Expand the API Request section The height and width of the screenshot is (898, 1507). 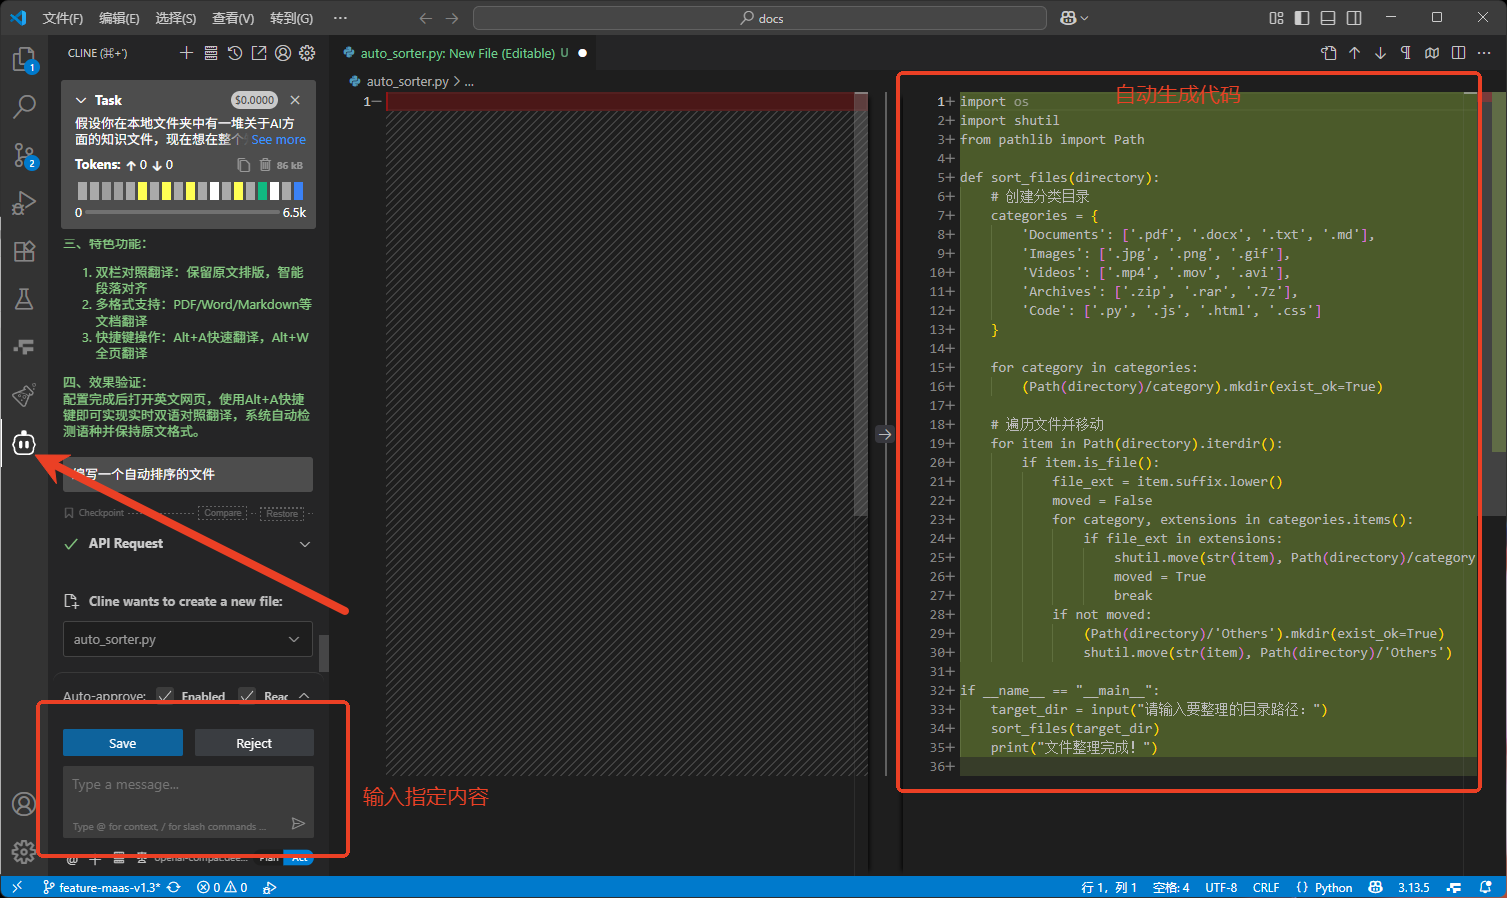pos(305,544)
